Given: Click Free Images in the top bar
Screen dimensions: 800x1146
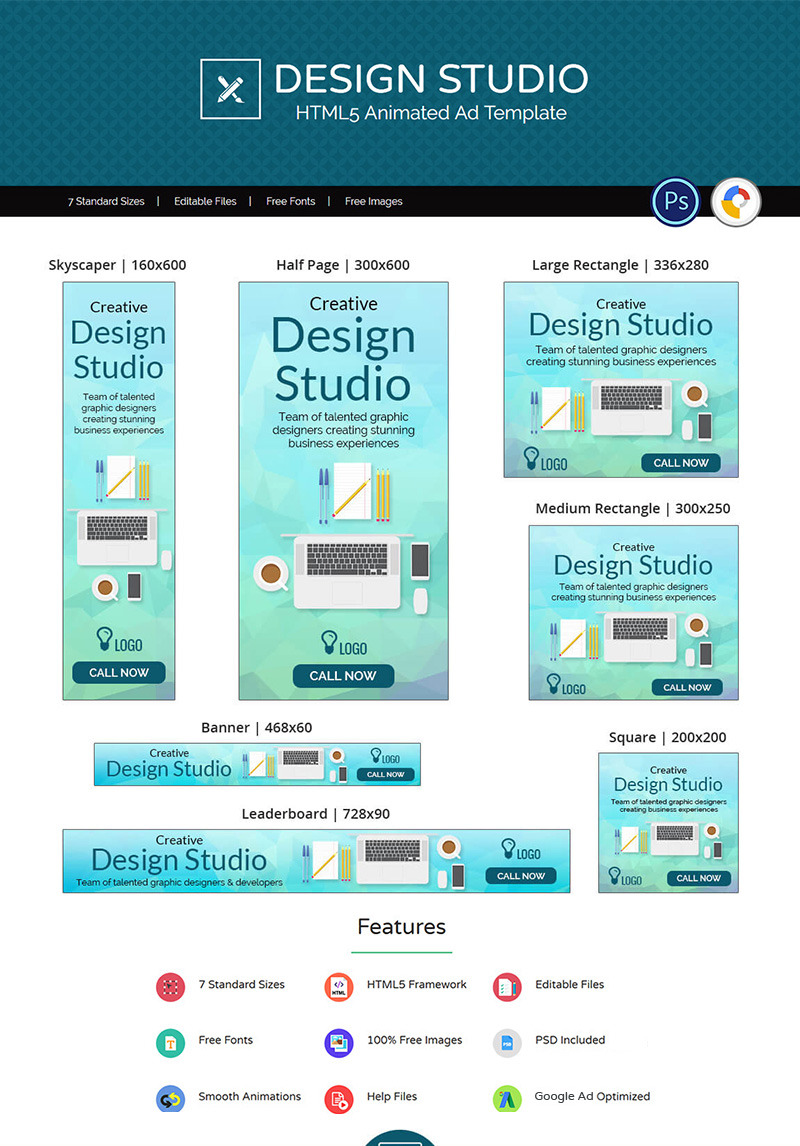Looking at the screenshot, I should pyautogui.click(x=373, y=201).
